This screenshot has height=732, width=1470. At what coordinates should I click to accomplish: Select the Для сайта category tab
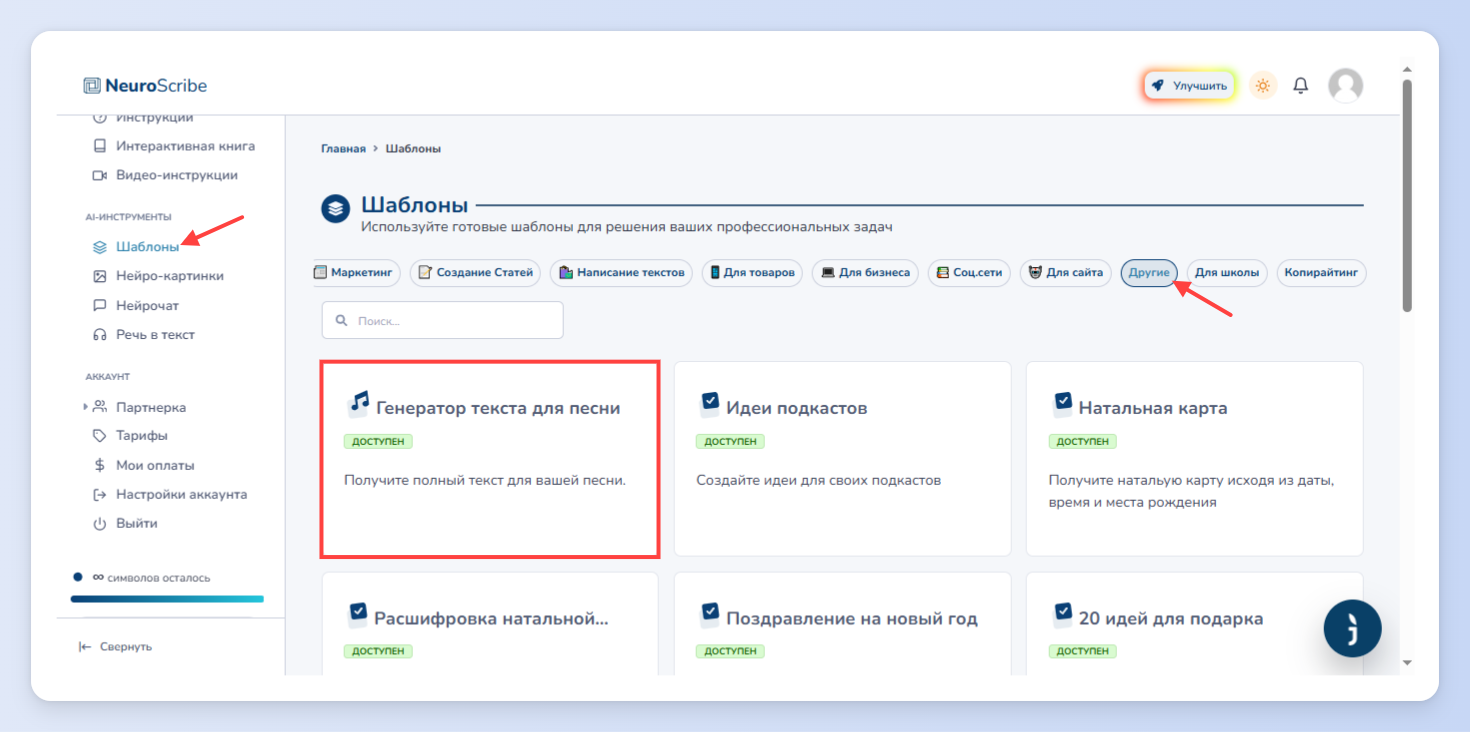pyautogui.click(x=1065, y=273)
